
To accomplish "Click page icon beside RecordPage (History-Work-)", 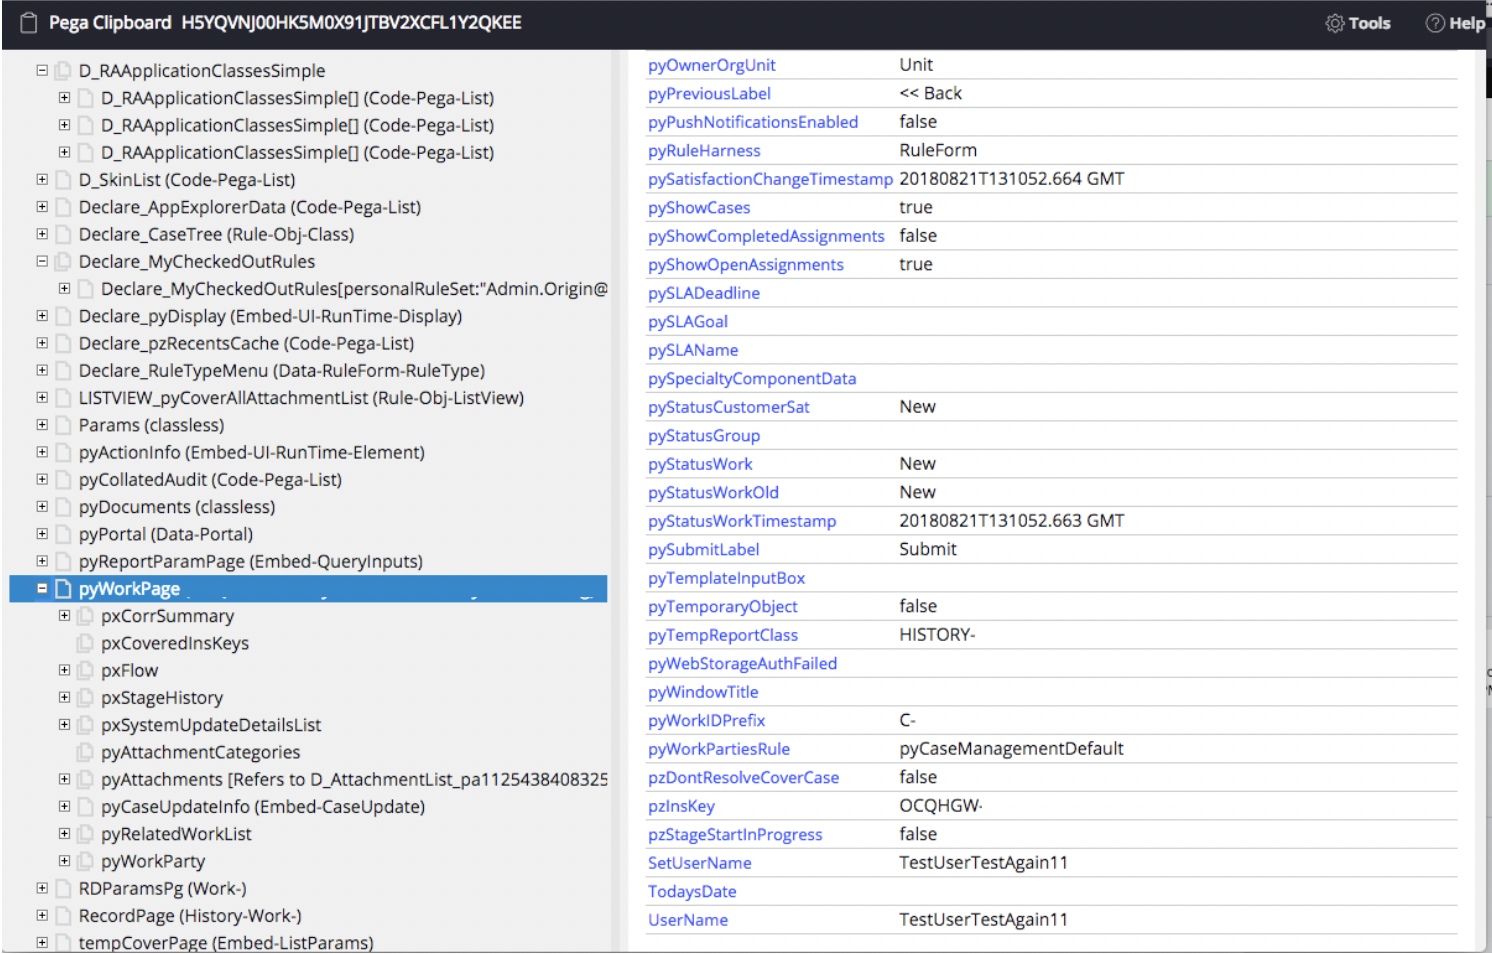I will (x=64, y=916).
